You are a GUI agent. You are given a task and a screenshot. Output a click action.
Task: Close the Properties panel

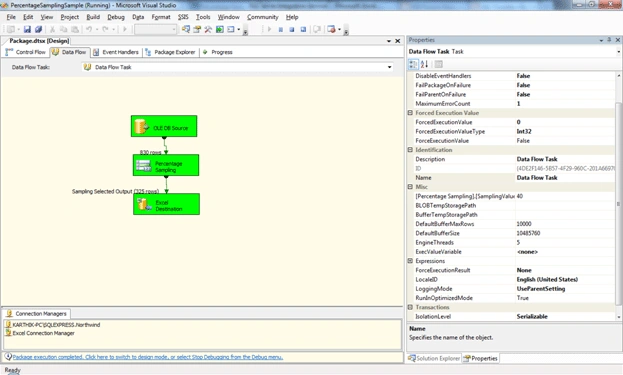click(x=618, y=40)
